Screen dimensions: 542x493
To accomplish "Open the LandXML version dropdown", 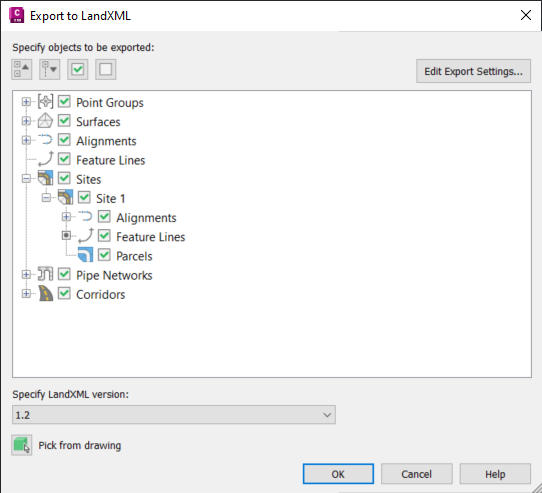I will pos(174,415).
